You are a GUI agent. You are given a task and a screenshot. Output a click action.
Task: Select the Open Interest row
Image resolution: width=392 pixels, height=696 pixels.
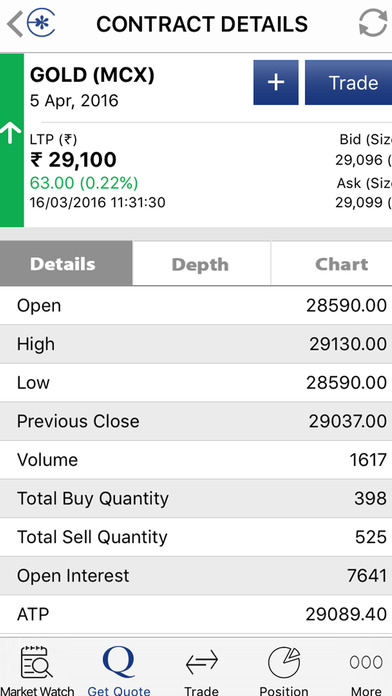pos(196,576)
